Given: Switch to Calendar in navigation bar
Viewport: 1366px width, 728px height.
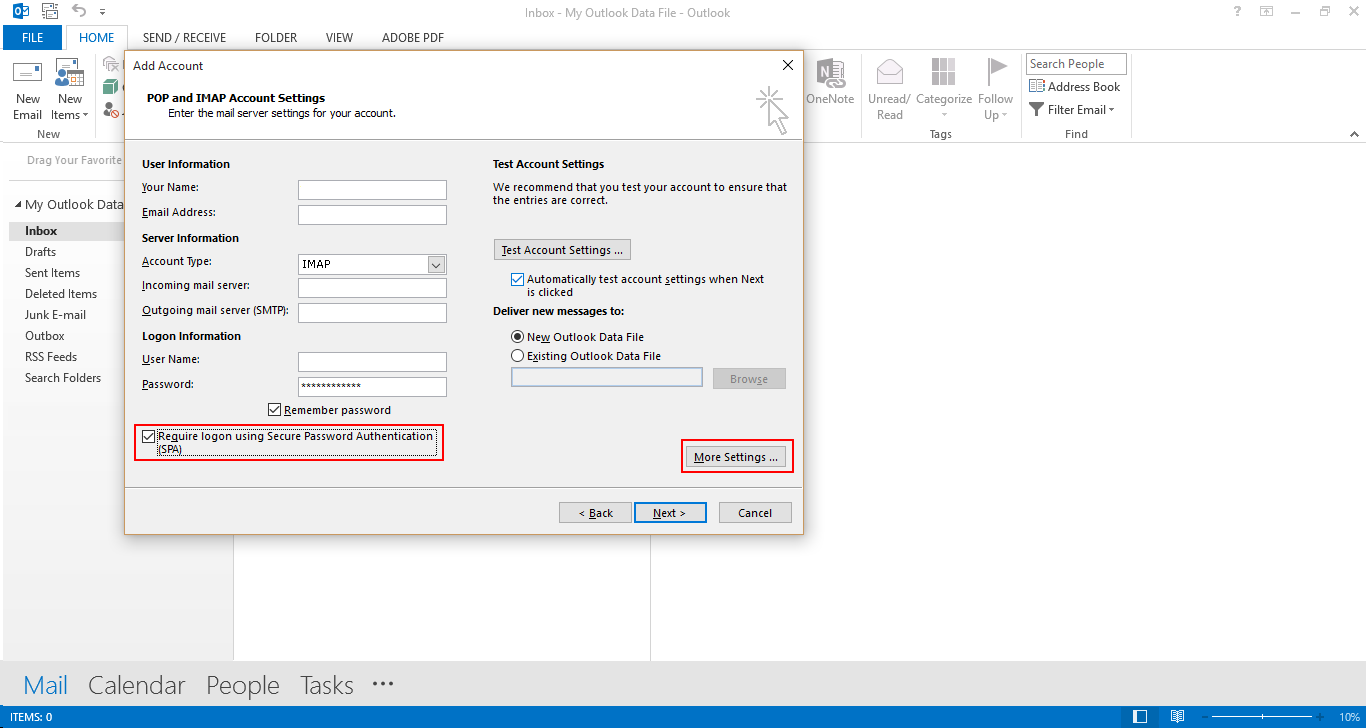Looking at the screenshot, I should point(137,685).
